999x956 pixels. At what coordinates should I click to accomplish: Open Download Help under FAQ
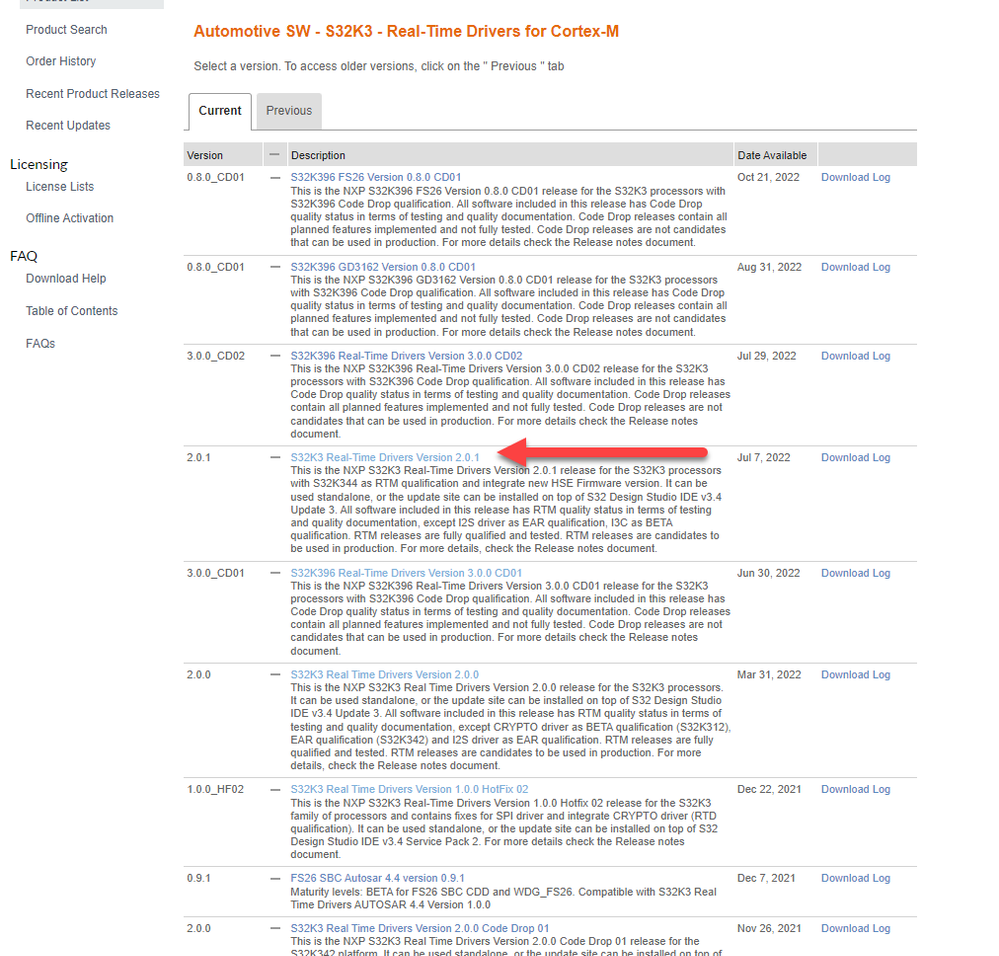(66, 278)
